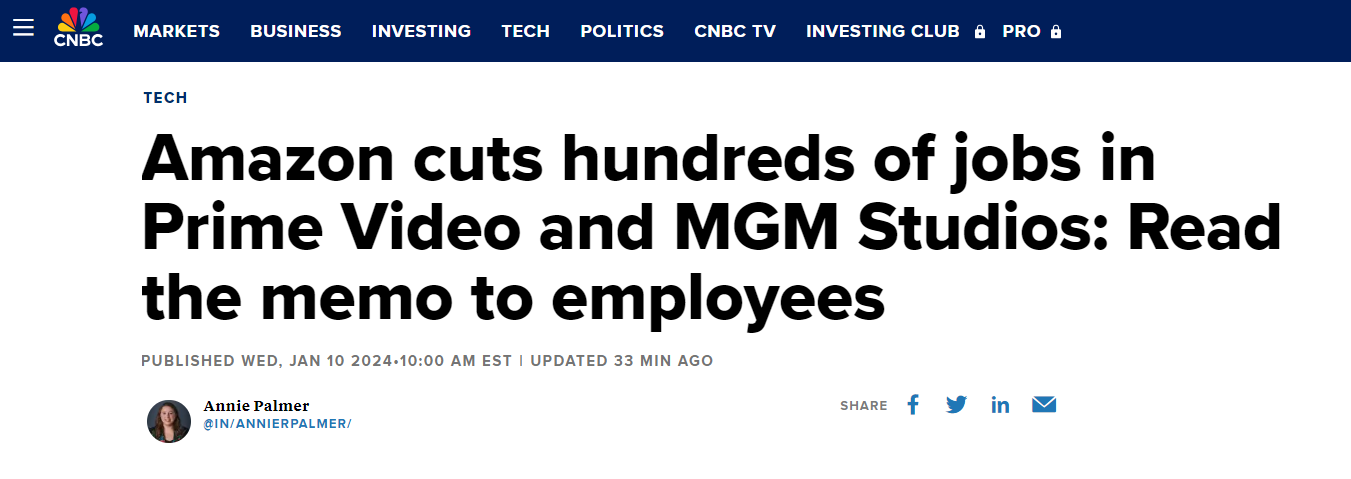The height and width of the screenshot is (479, 1351).
Task: Open the Investing Club link
Action: (882, 31)
